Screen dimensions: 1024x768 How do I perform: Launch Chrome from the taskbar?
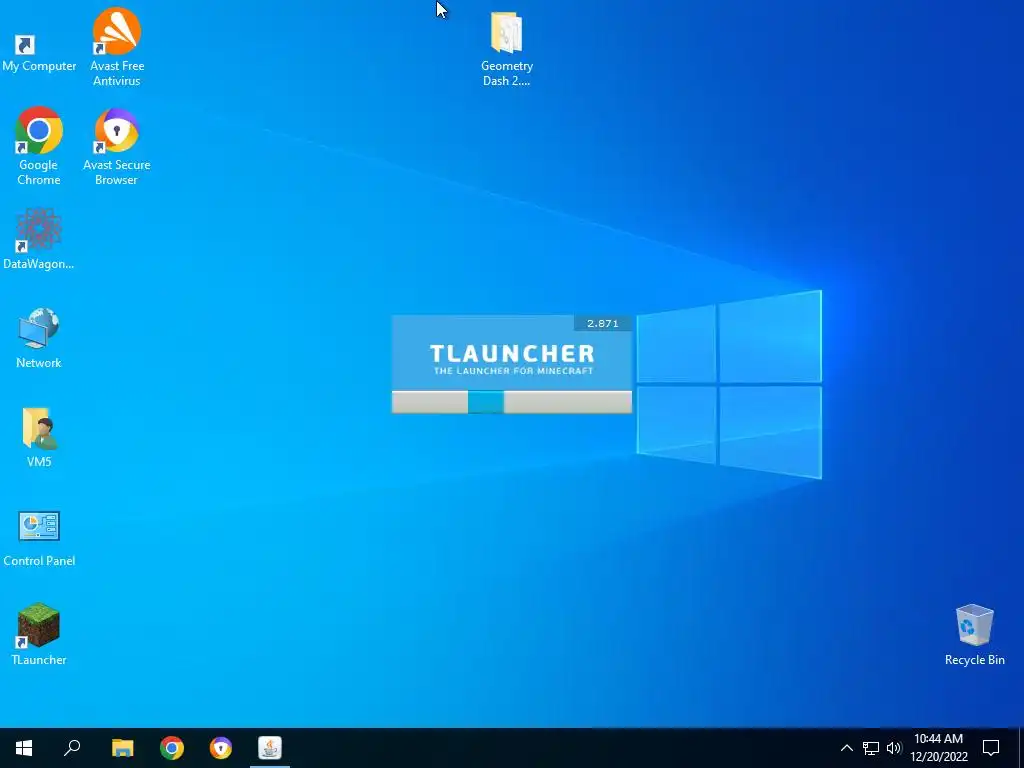(x=172, y=748)
